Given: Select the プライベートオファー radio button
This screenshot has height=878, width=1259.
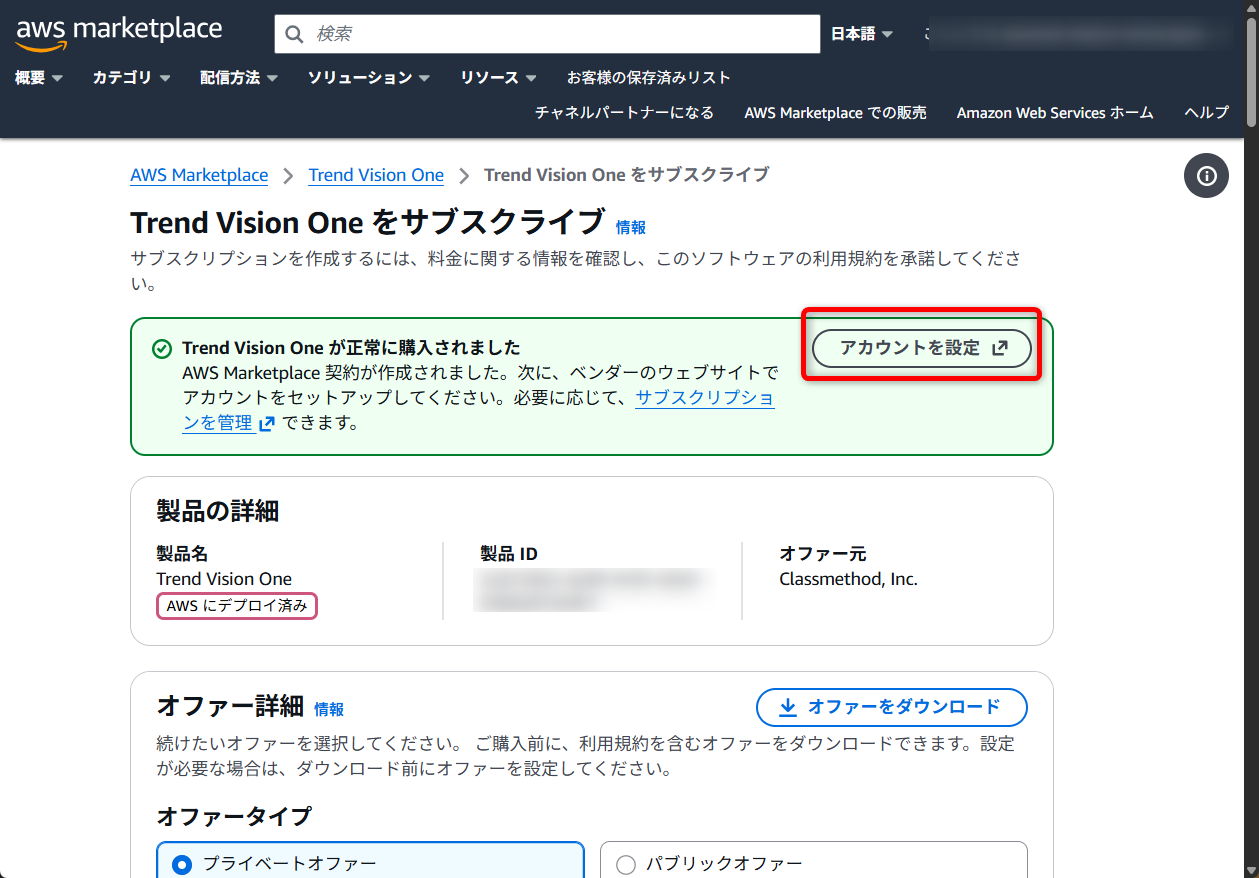Looking at the screenshot, I should [x=182, y=864].
